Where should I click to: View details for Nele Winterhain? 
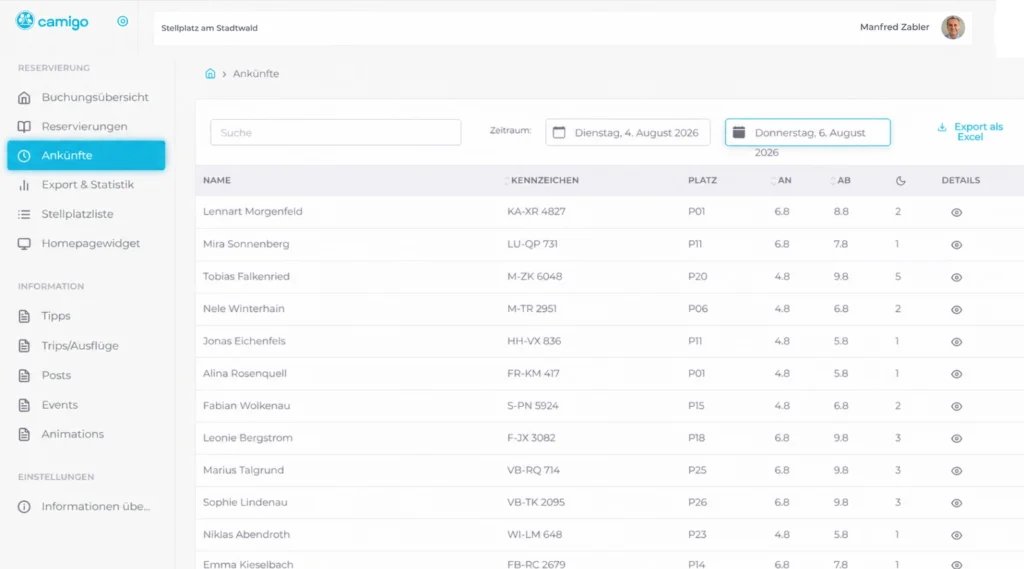[956, 310]
